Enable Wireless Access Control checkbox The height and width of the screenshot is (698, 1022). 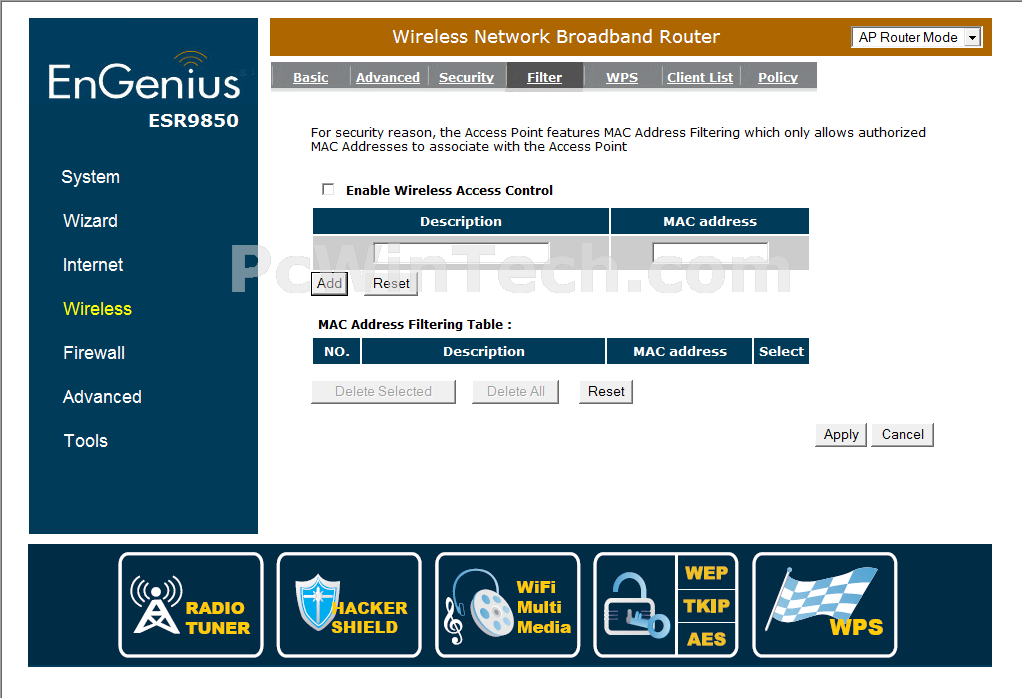328,189
